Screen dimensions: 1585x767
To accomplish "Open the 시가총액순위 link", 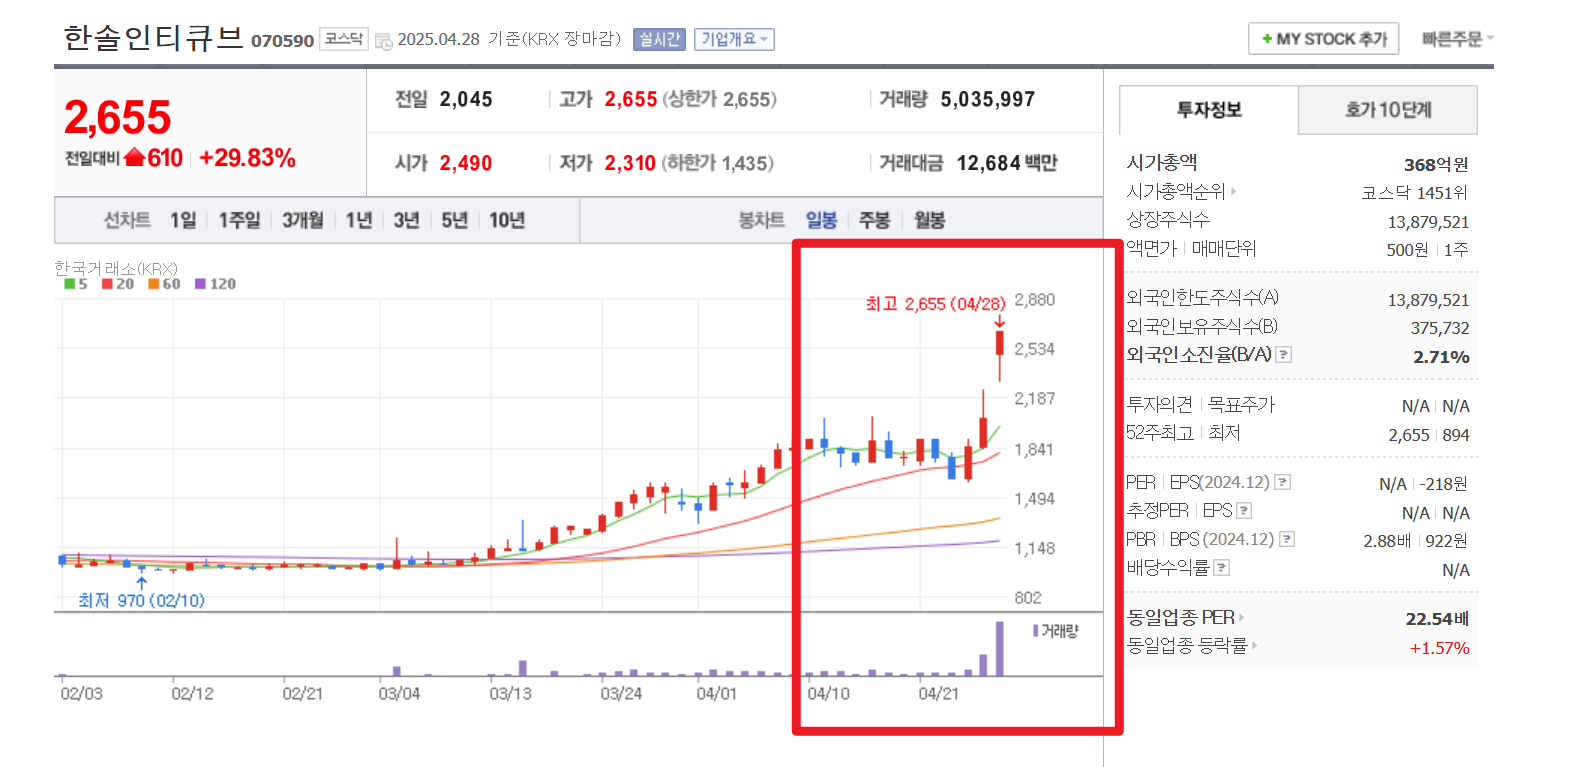I will (1181, 191).
